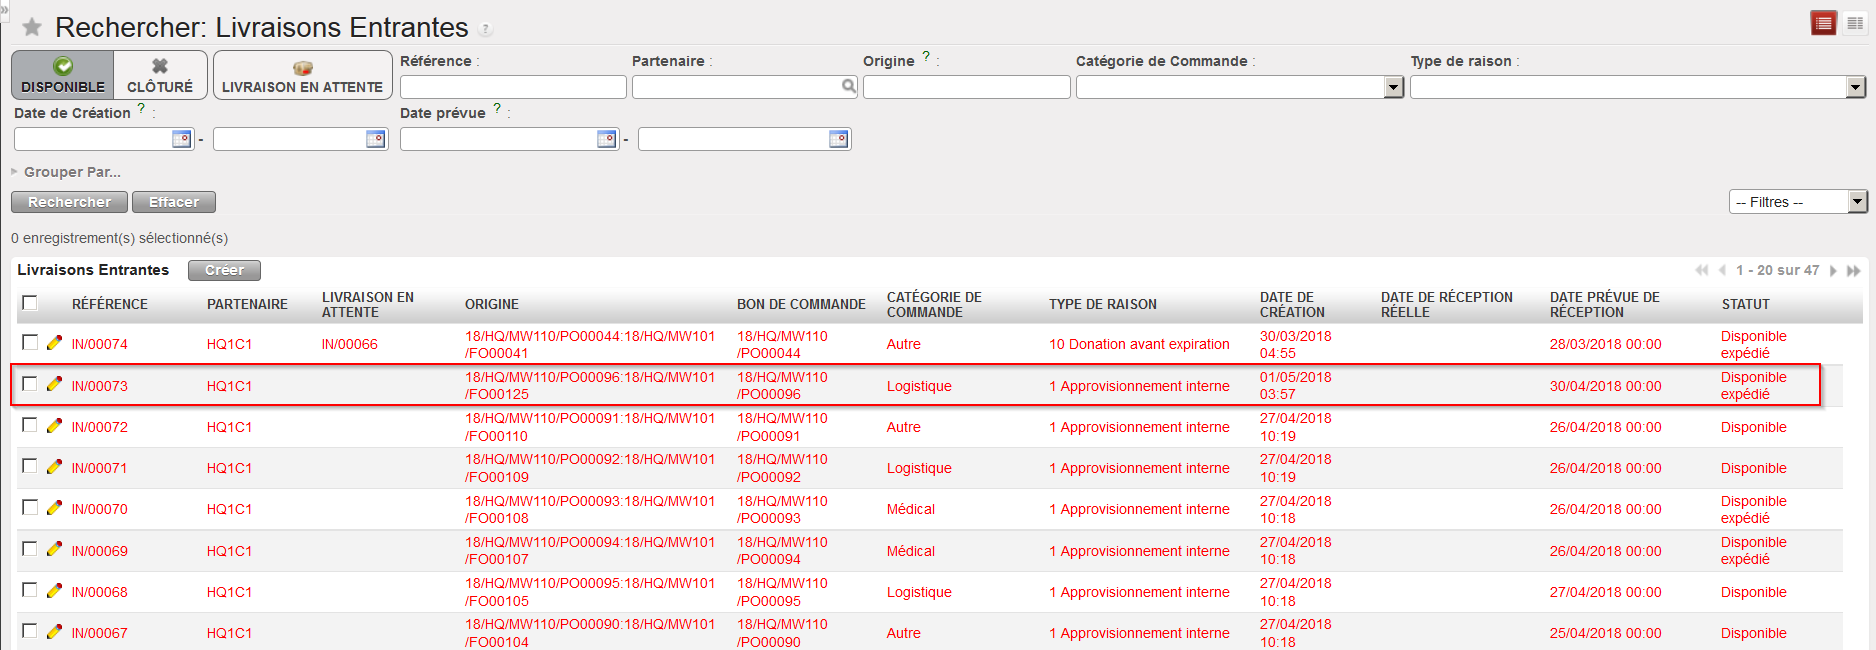Viewport: 1876px width, 650px height.
Task: Switch to the alternate grid view icon
Action: coord(1855,23)
